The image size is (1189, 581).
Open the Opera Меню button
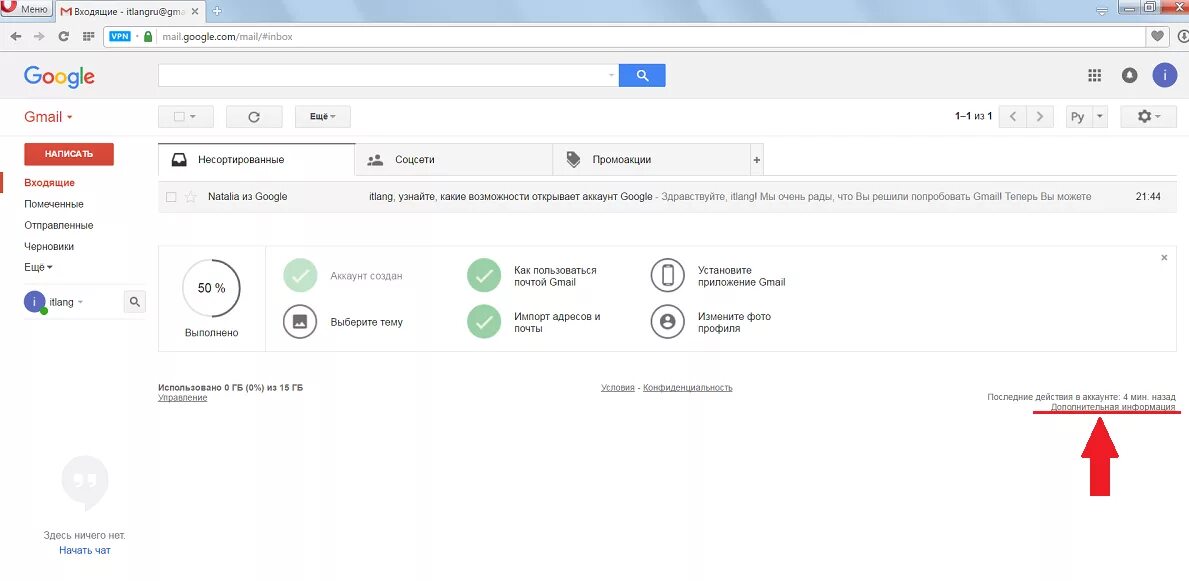point(27,10)
